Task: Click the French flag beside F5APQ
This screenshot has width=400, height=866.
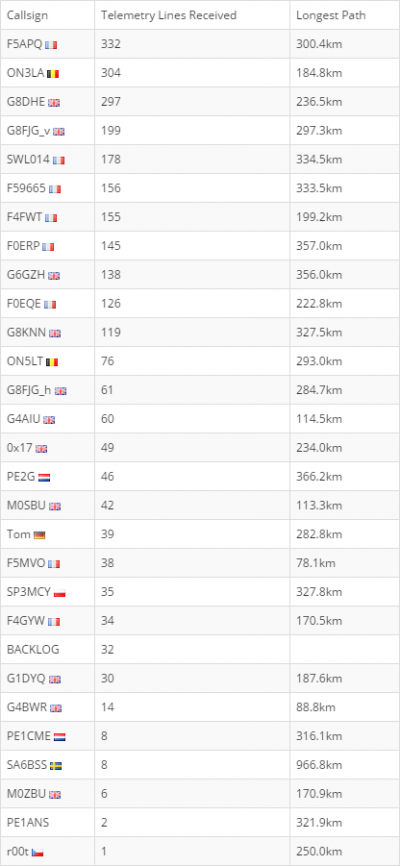Action: pyautogui.click(x=51, y=45)
